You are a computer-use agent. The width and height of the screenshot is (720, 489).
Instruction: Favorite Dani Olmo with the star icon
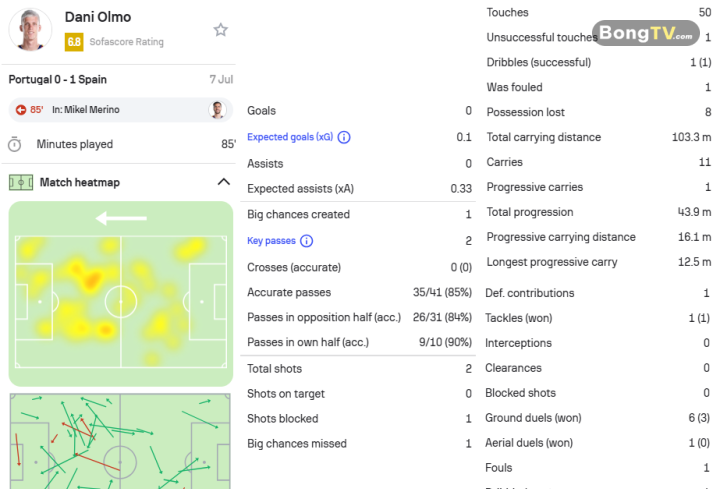pos(221,30)
